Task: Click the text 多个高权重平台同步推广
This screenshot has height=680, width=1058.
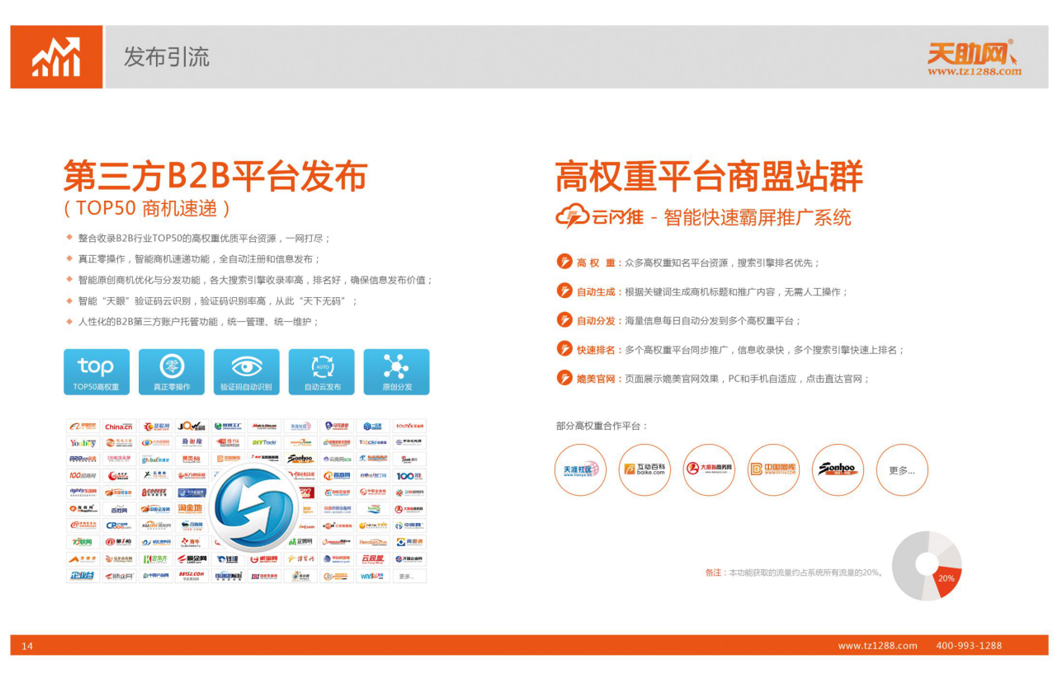Action: point(677,349)
